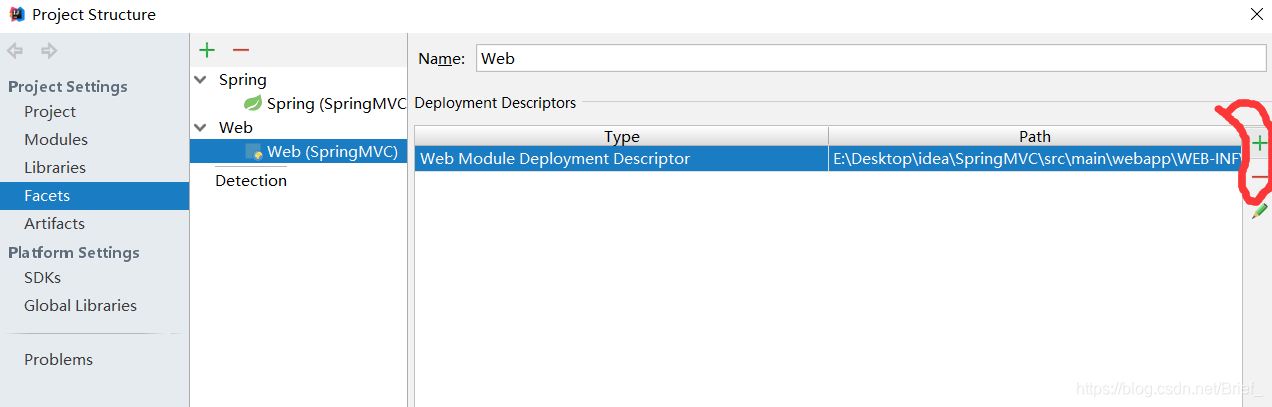This screenshot has height=407, width=1272.
Task: Collapse the Web tree node
Action: (201, 128)
